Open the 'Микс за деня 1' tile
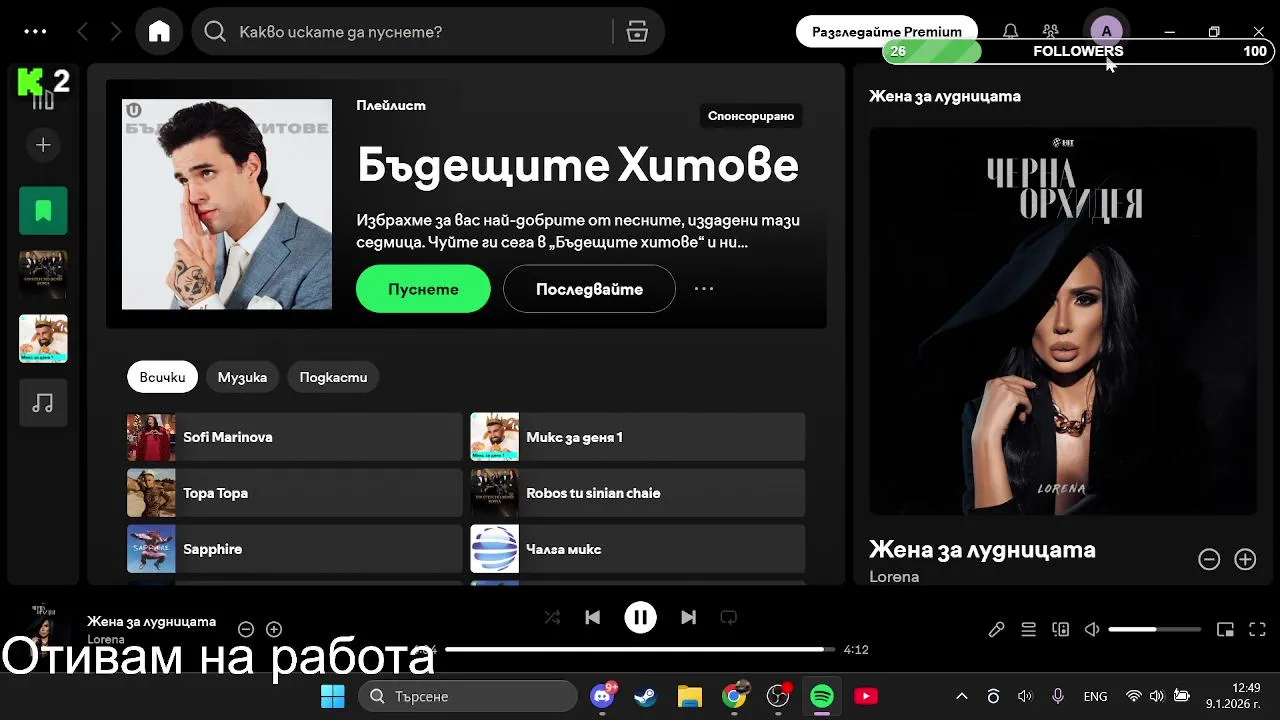Image resolution: width=1280 pixels, height=720 pixels. pos(637,437)
